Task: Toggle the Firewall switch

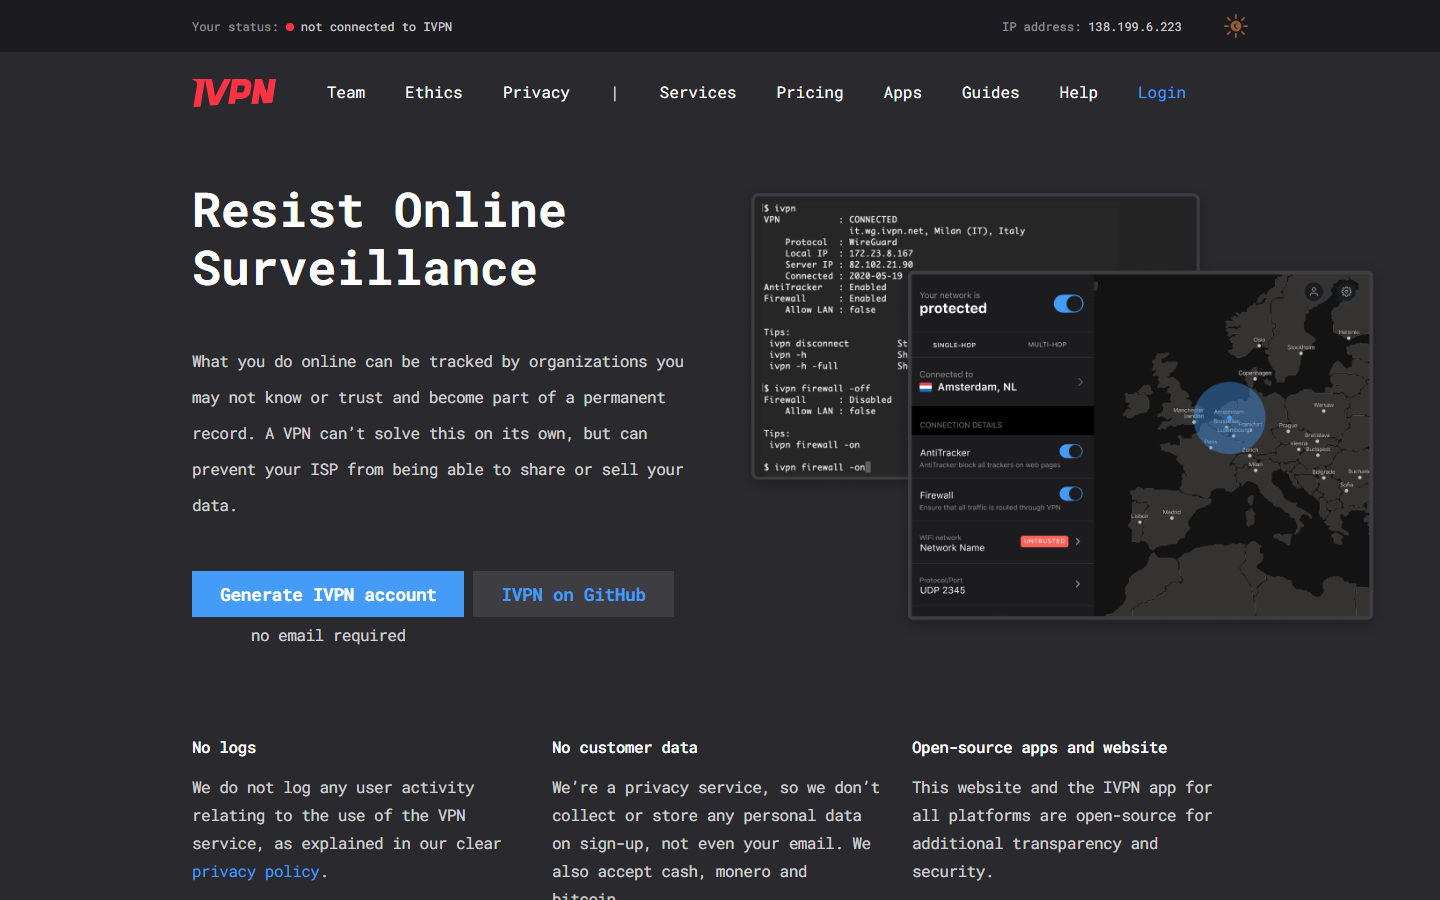Action: (1071, 493)
